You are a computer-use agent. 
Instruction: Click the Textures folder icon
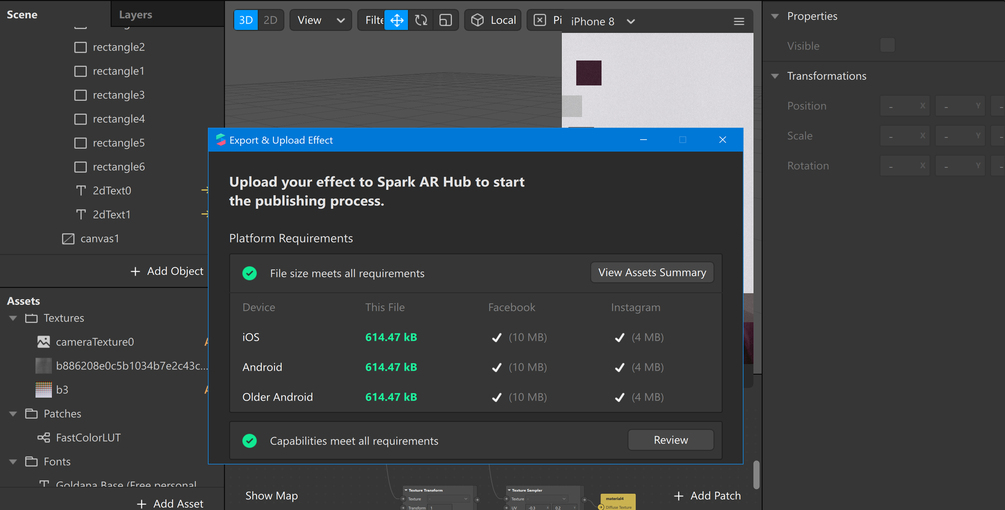pyautogui.click(x=31, y=318)
